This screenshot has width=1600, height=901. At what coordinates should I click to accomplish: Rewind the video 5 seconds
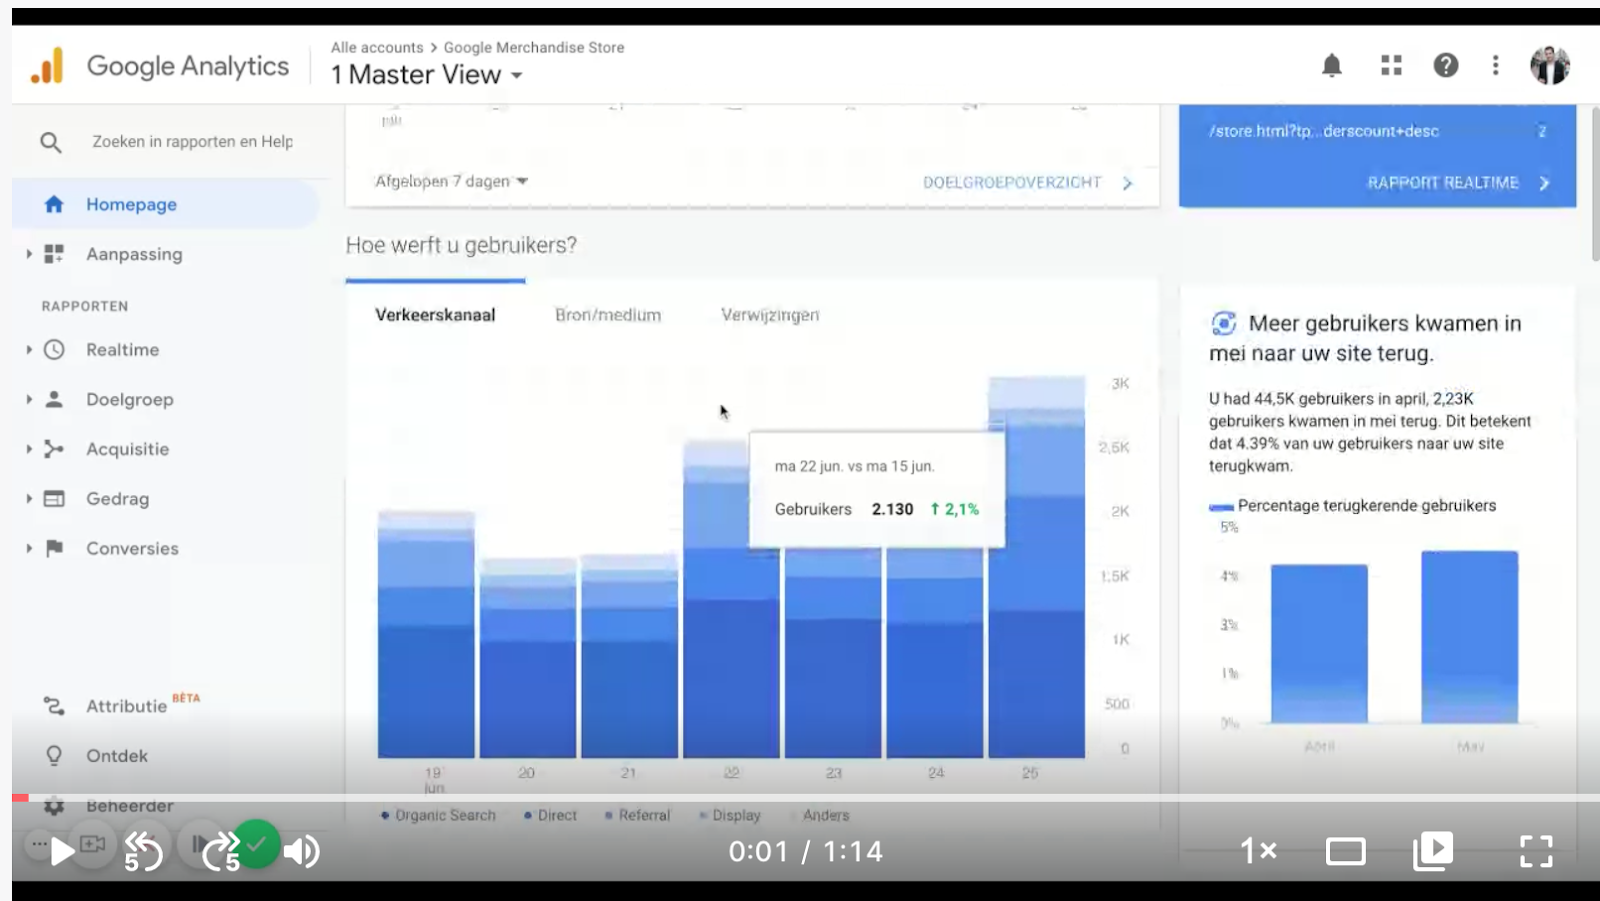pos(143,851)
